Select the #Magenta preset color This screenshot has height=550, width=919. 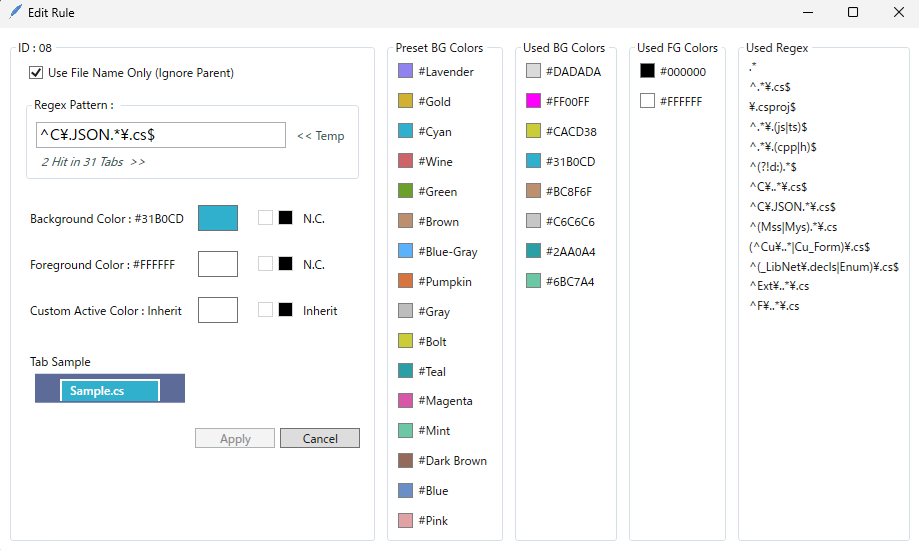click(x=435, y=400)
